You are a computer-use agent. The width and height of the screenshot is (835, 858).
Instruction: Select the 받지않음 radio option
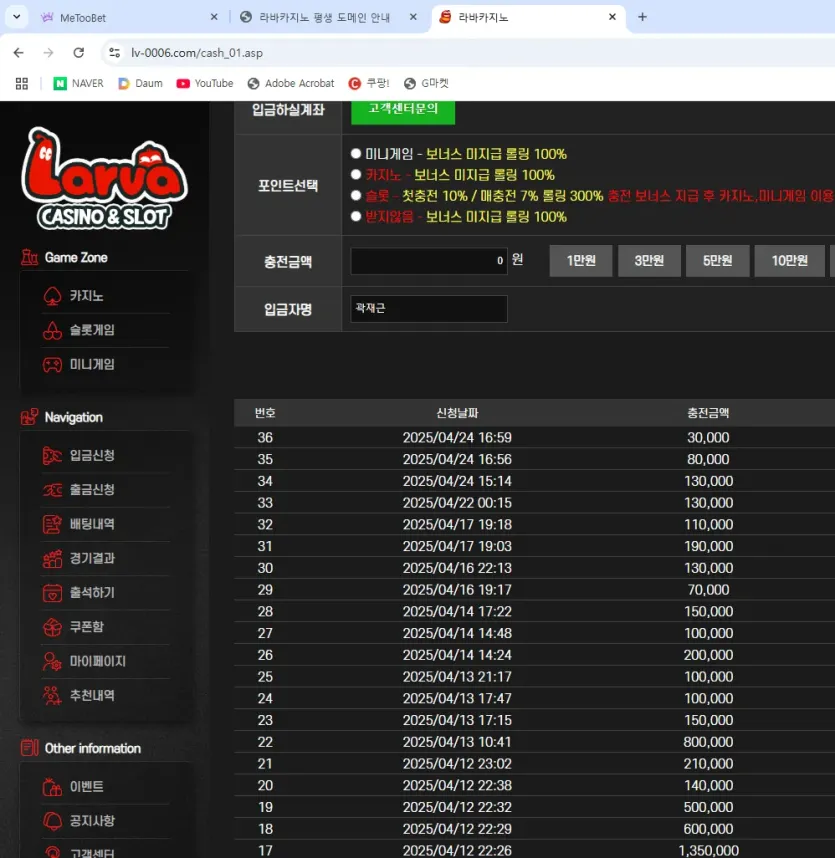(x=356, y=216)
